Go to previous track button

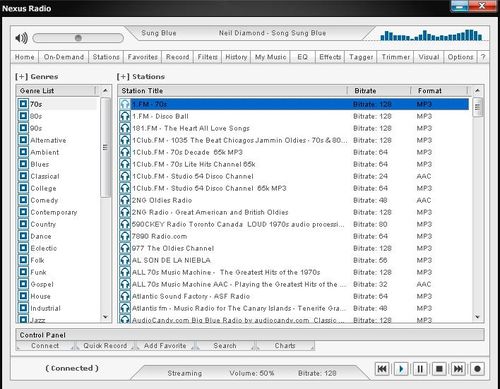click(382, 369)
